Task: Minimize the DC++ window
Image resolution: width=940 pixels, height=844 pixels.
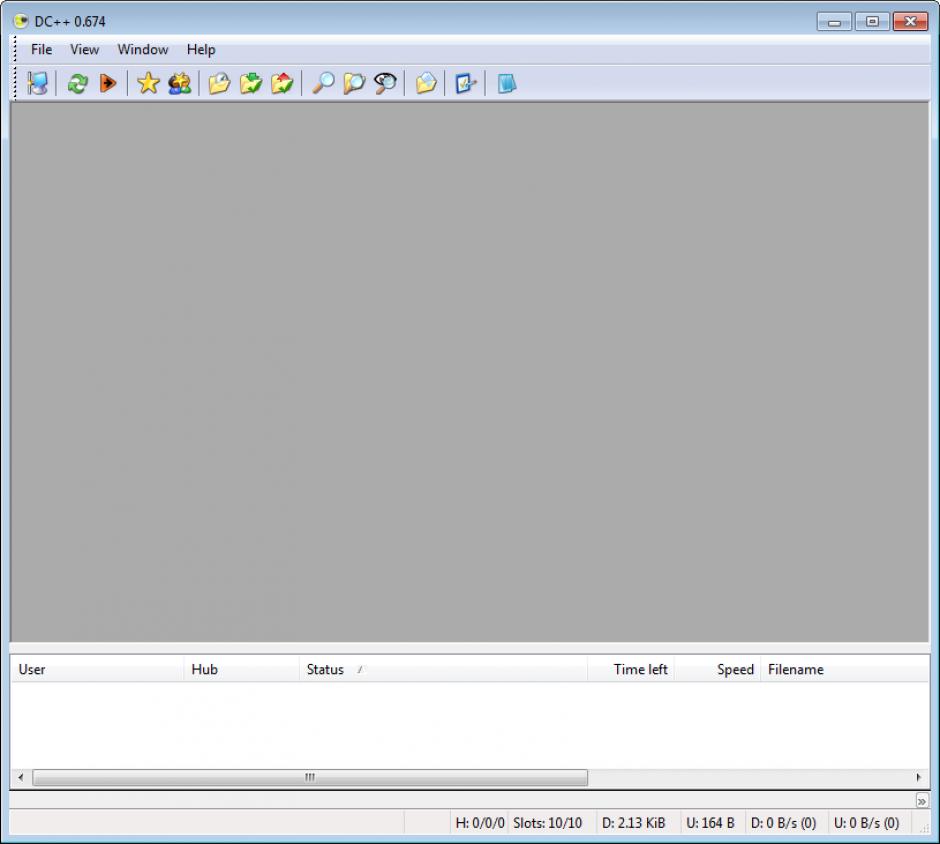Action: click(x=834, y=22)
